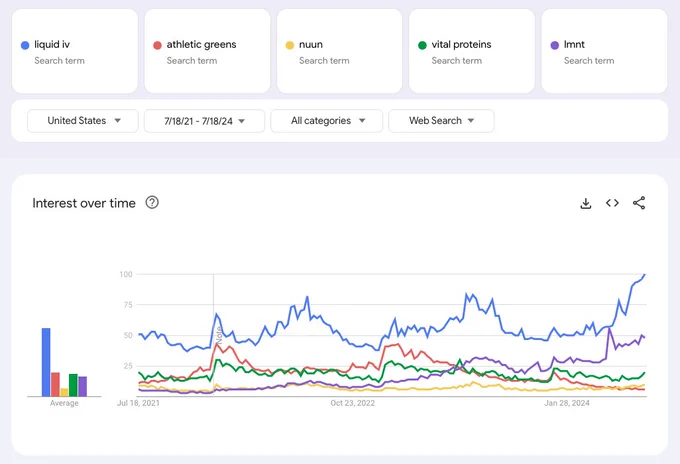The image size is (680, 464).
Task: Click the green vital proteins average bar
Action: 73,385
